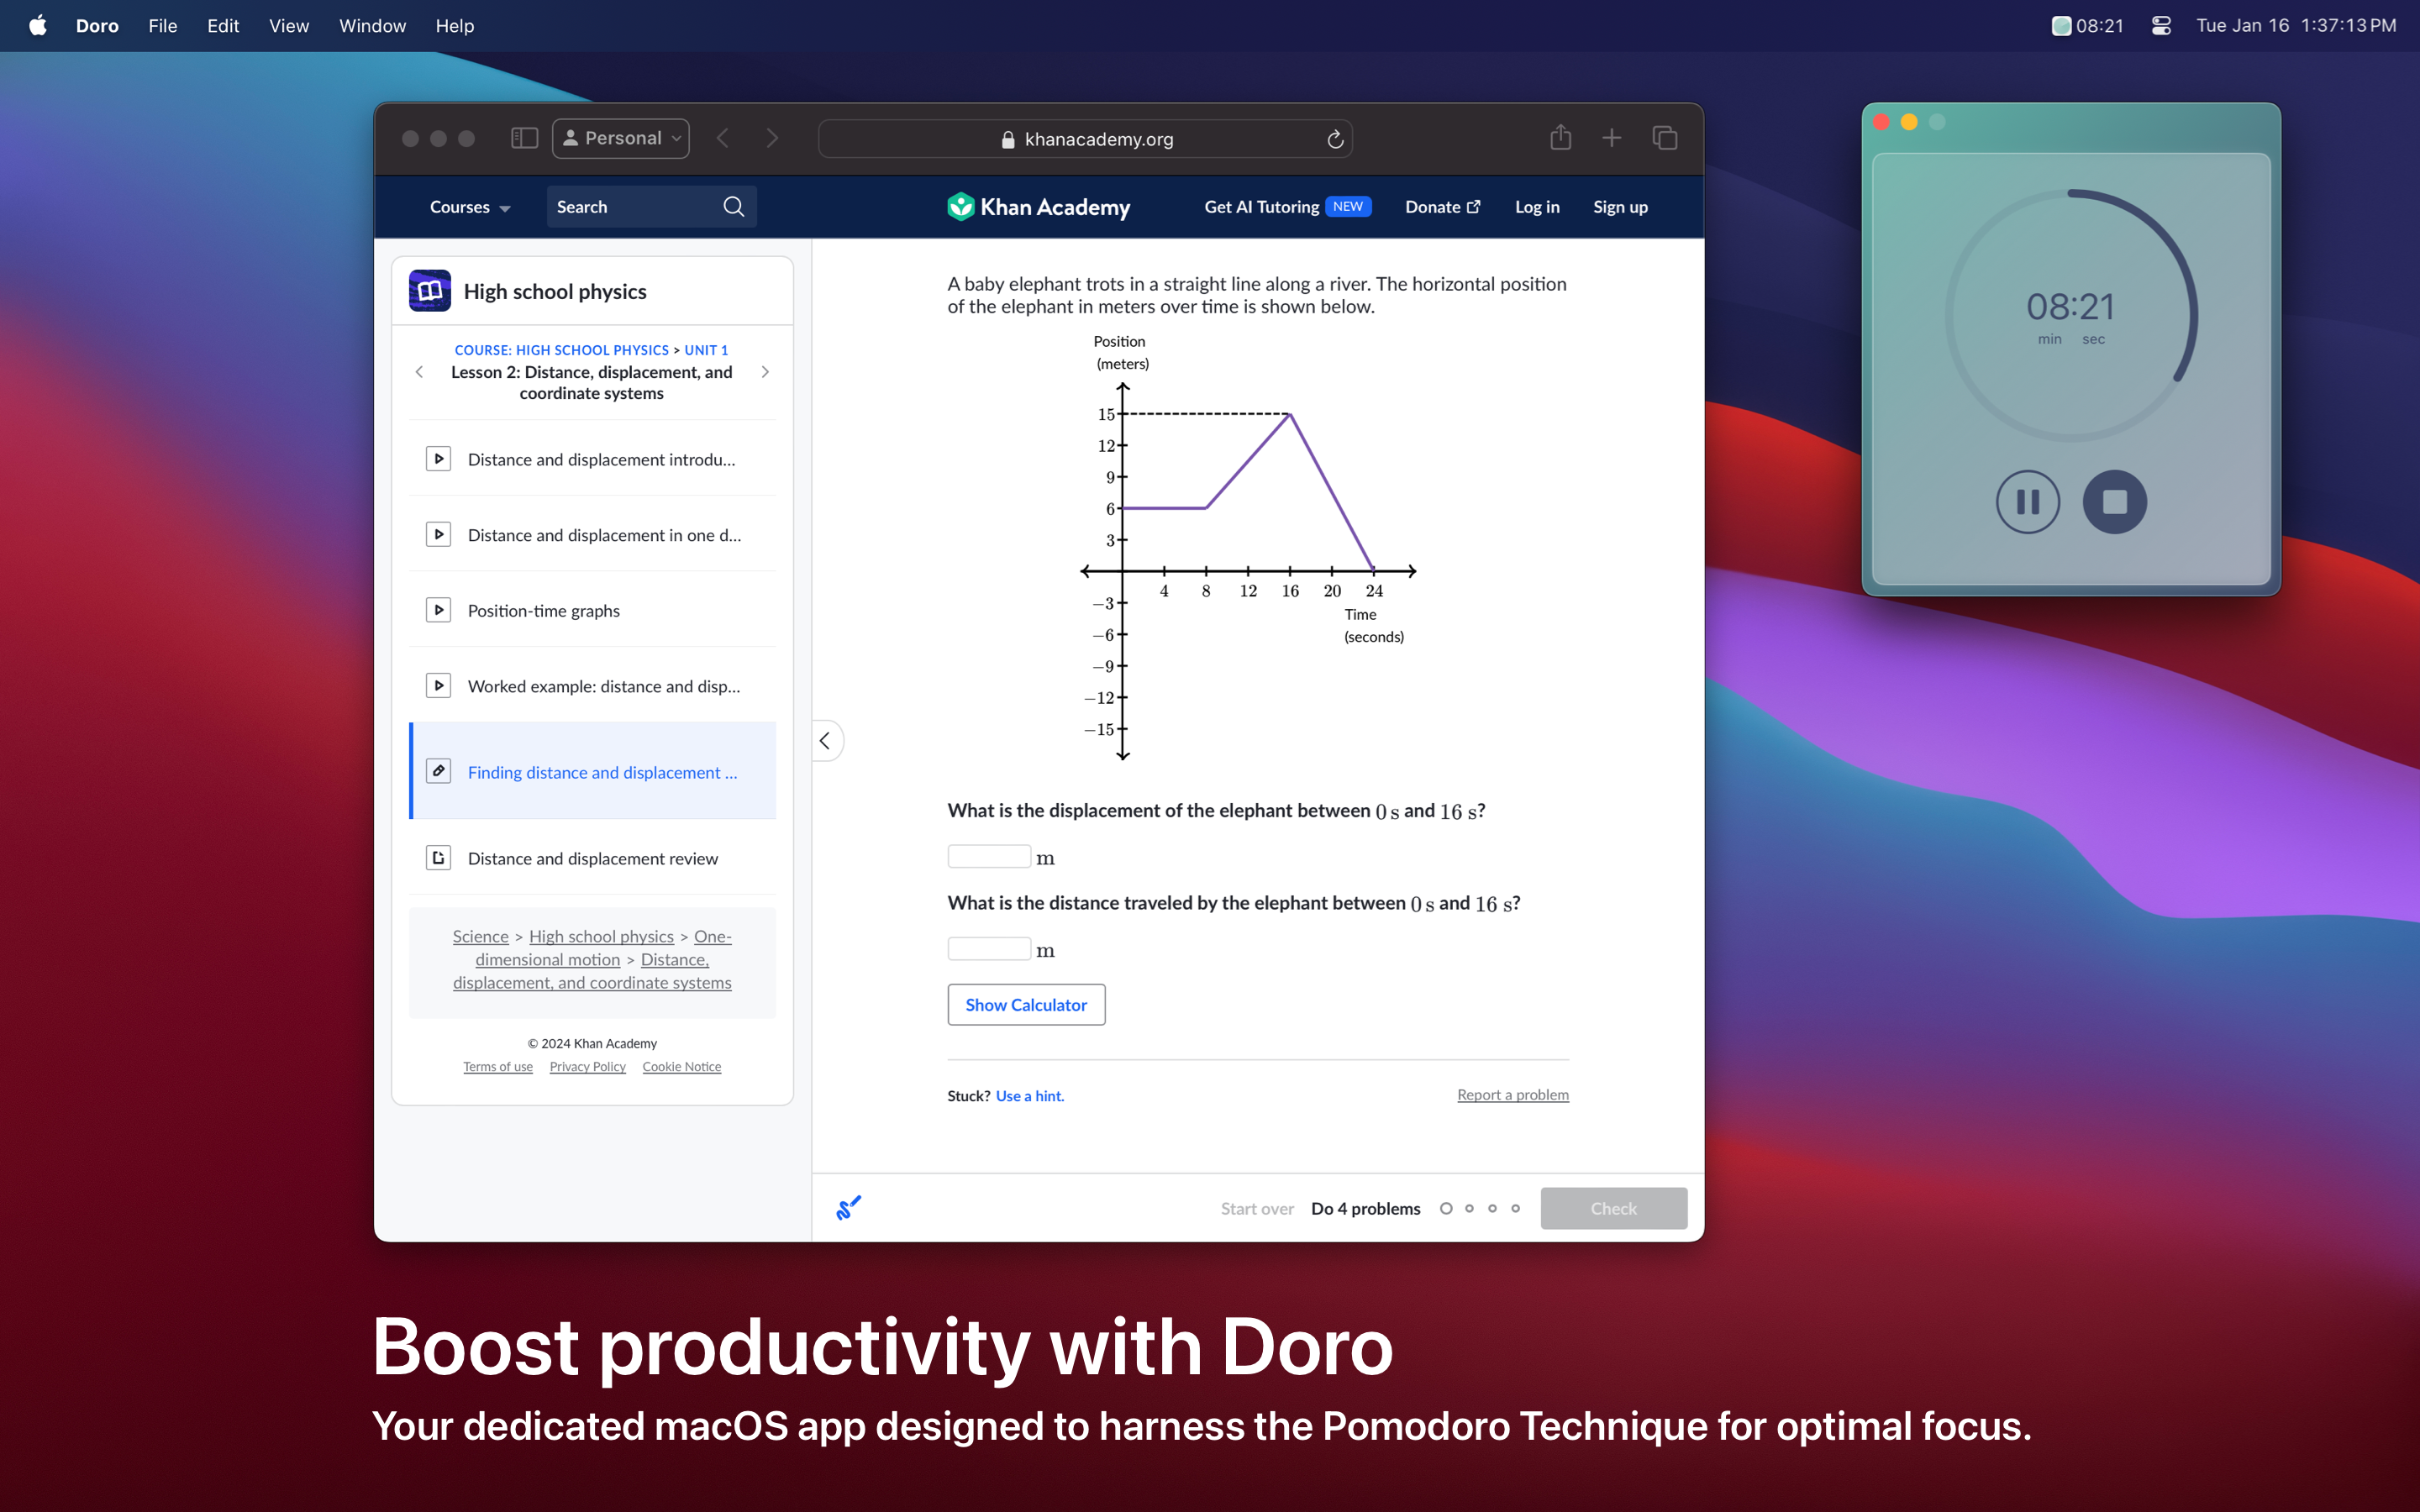Stop the Doro timer
This screenshot has width=2420, height=1512.
point(2114,502)
